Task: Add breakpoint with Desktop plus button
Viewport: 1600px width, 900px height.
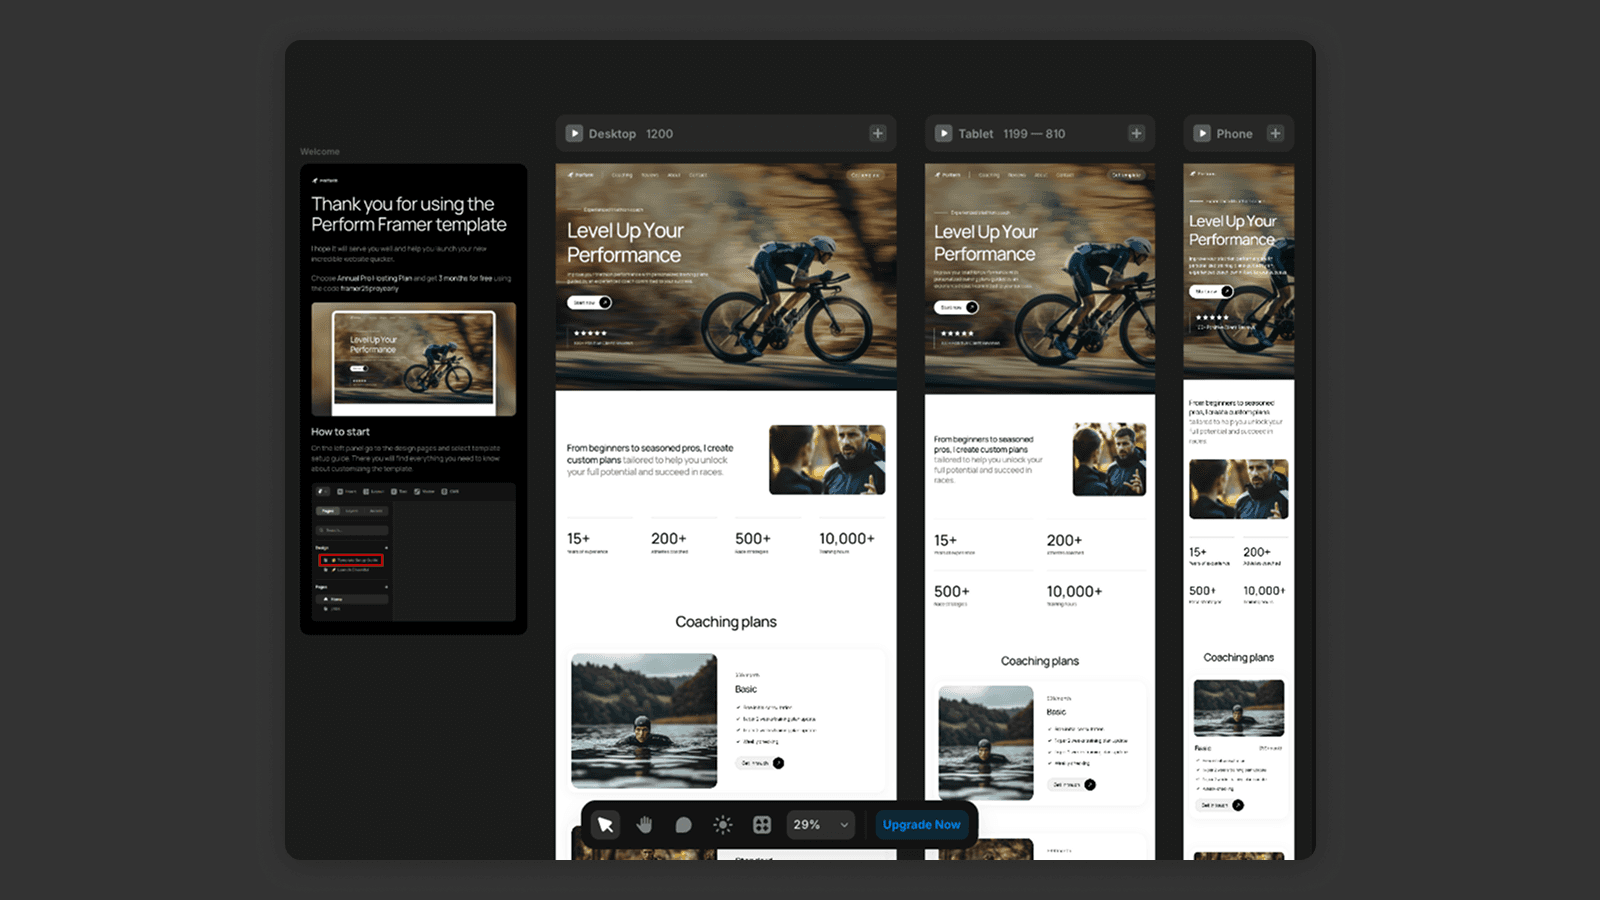Action: pyautogui.click(x=877, y=133)
